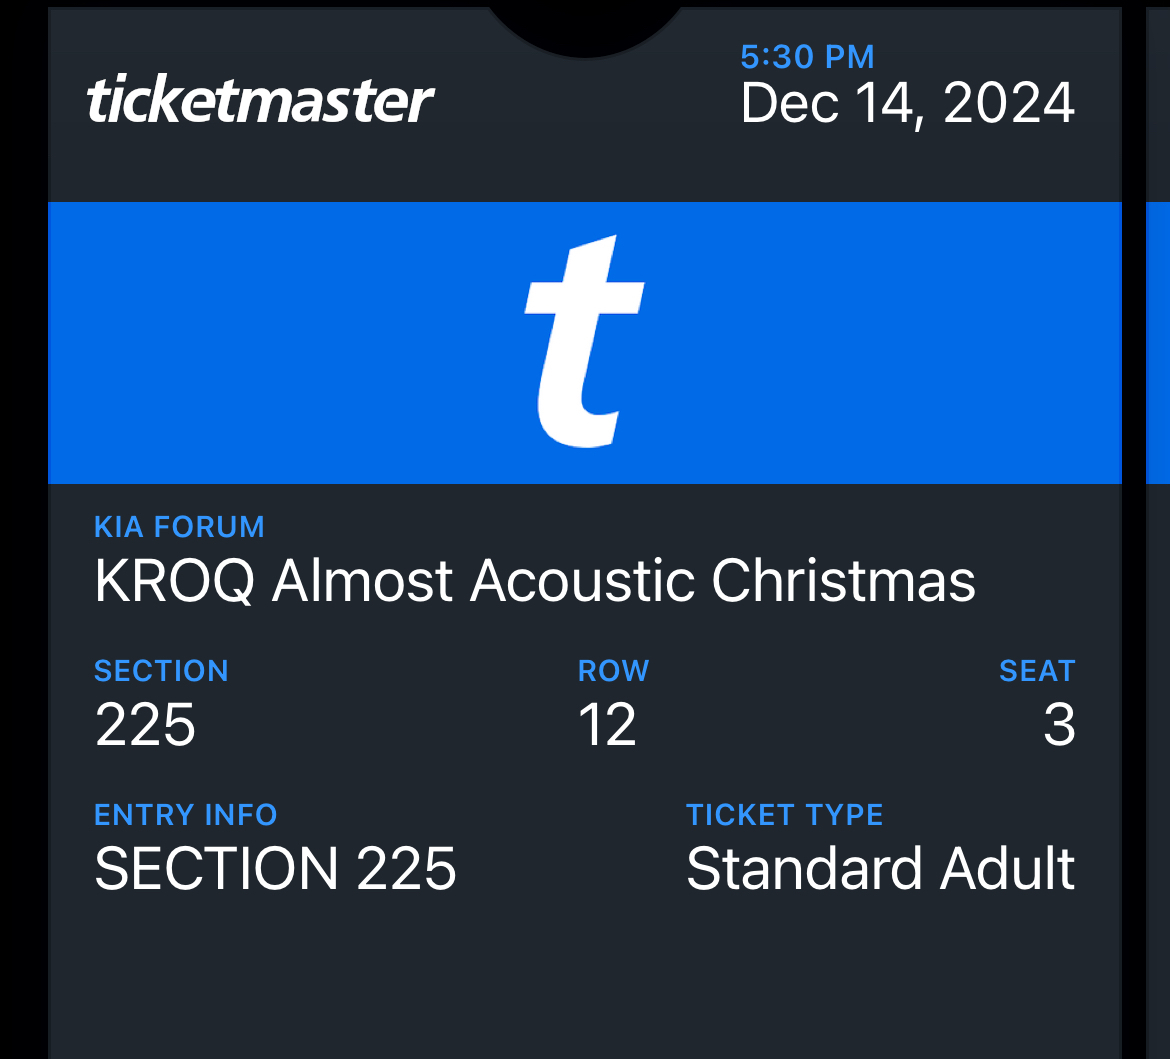Click the ticketmaster wordmark logo
Image resolution: width=1170 pixels, height=1059 pixels.
(260, 100)
